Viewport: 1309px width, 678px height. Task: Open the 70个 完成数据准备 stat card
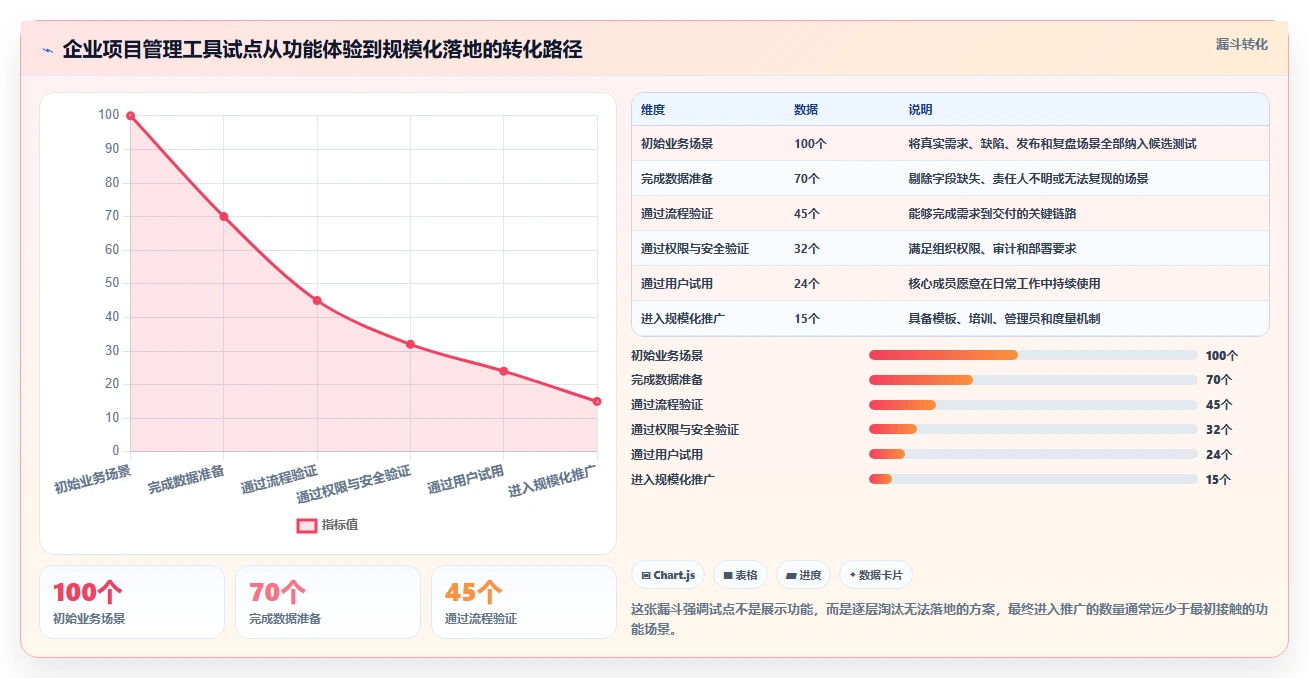328,602
